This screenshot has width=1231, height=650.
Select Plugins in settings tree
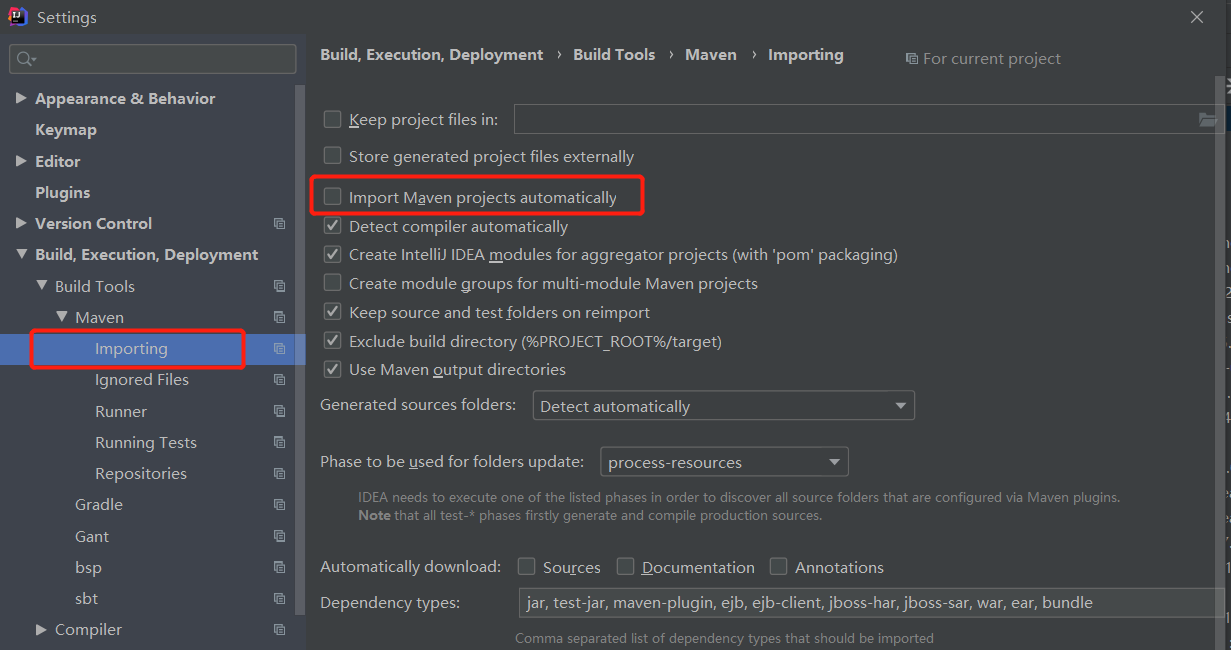(x=62, y=192)
